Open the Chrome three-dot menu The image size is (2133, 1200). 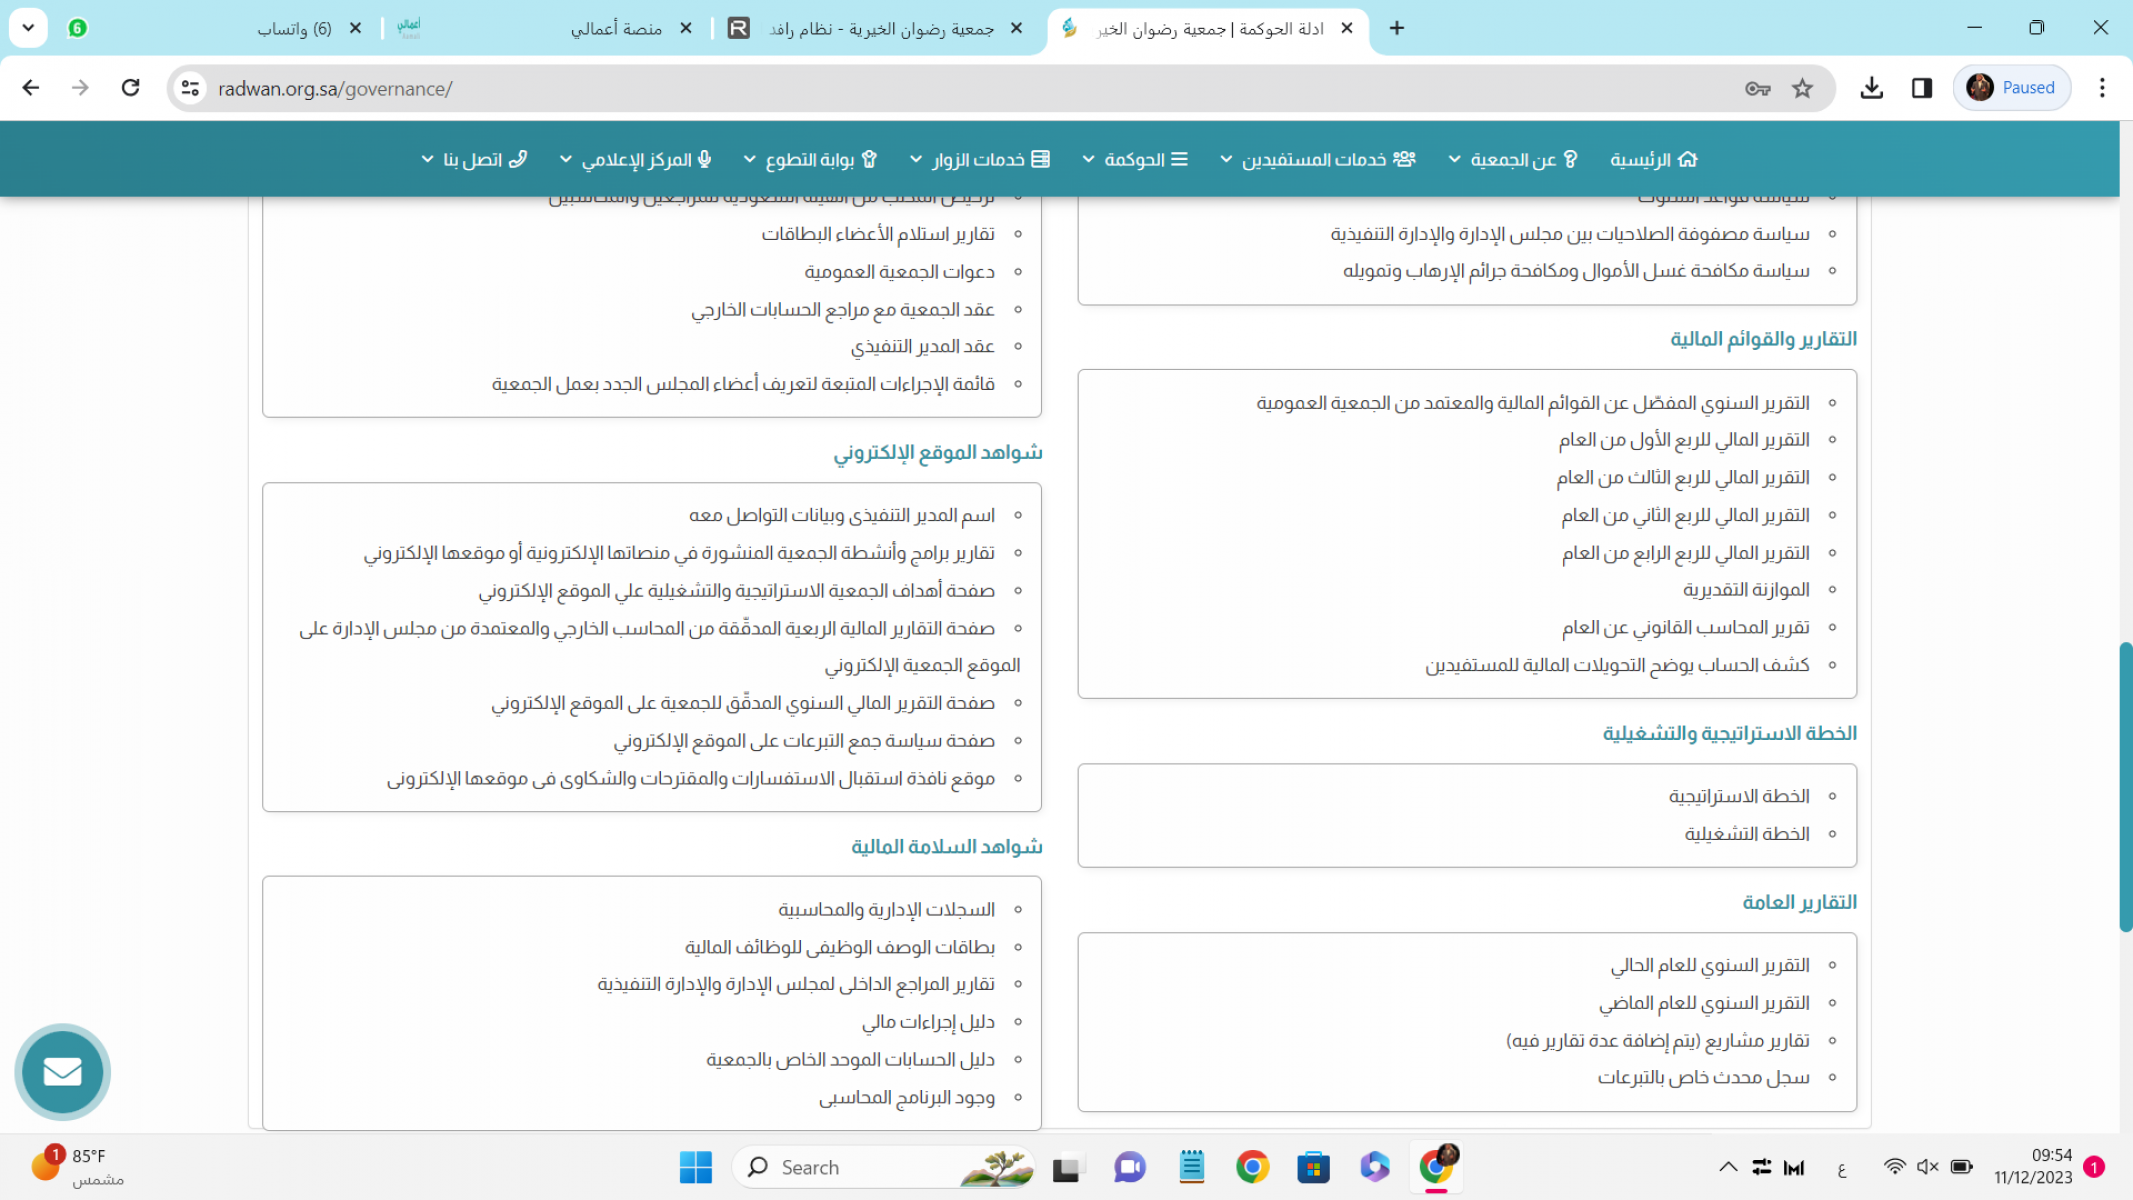pos(2101,88)
